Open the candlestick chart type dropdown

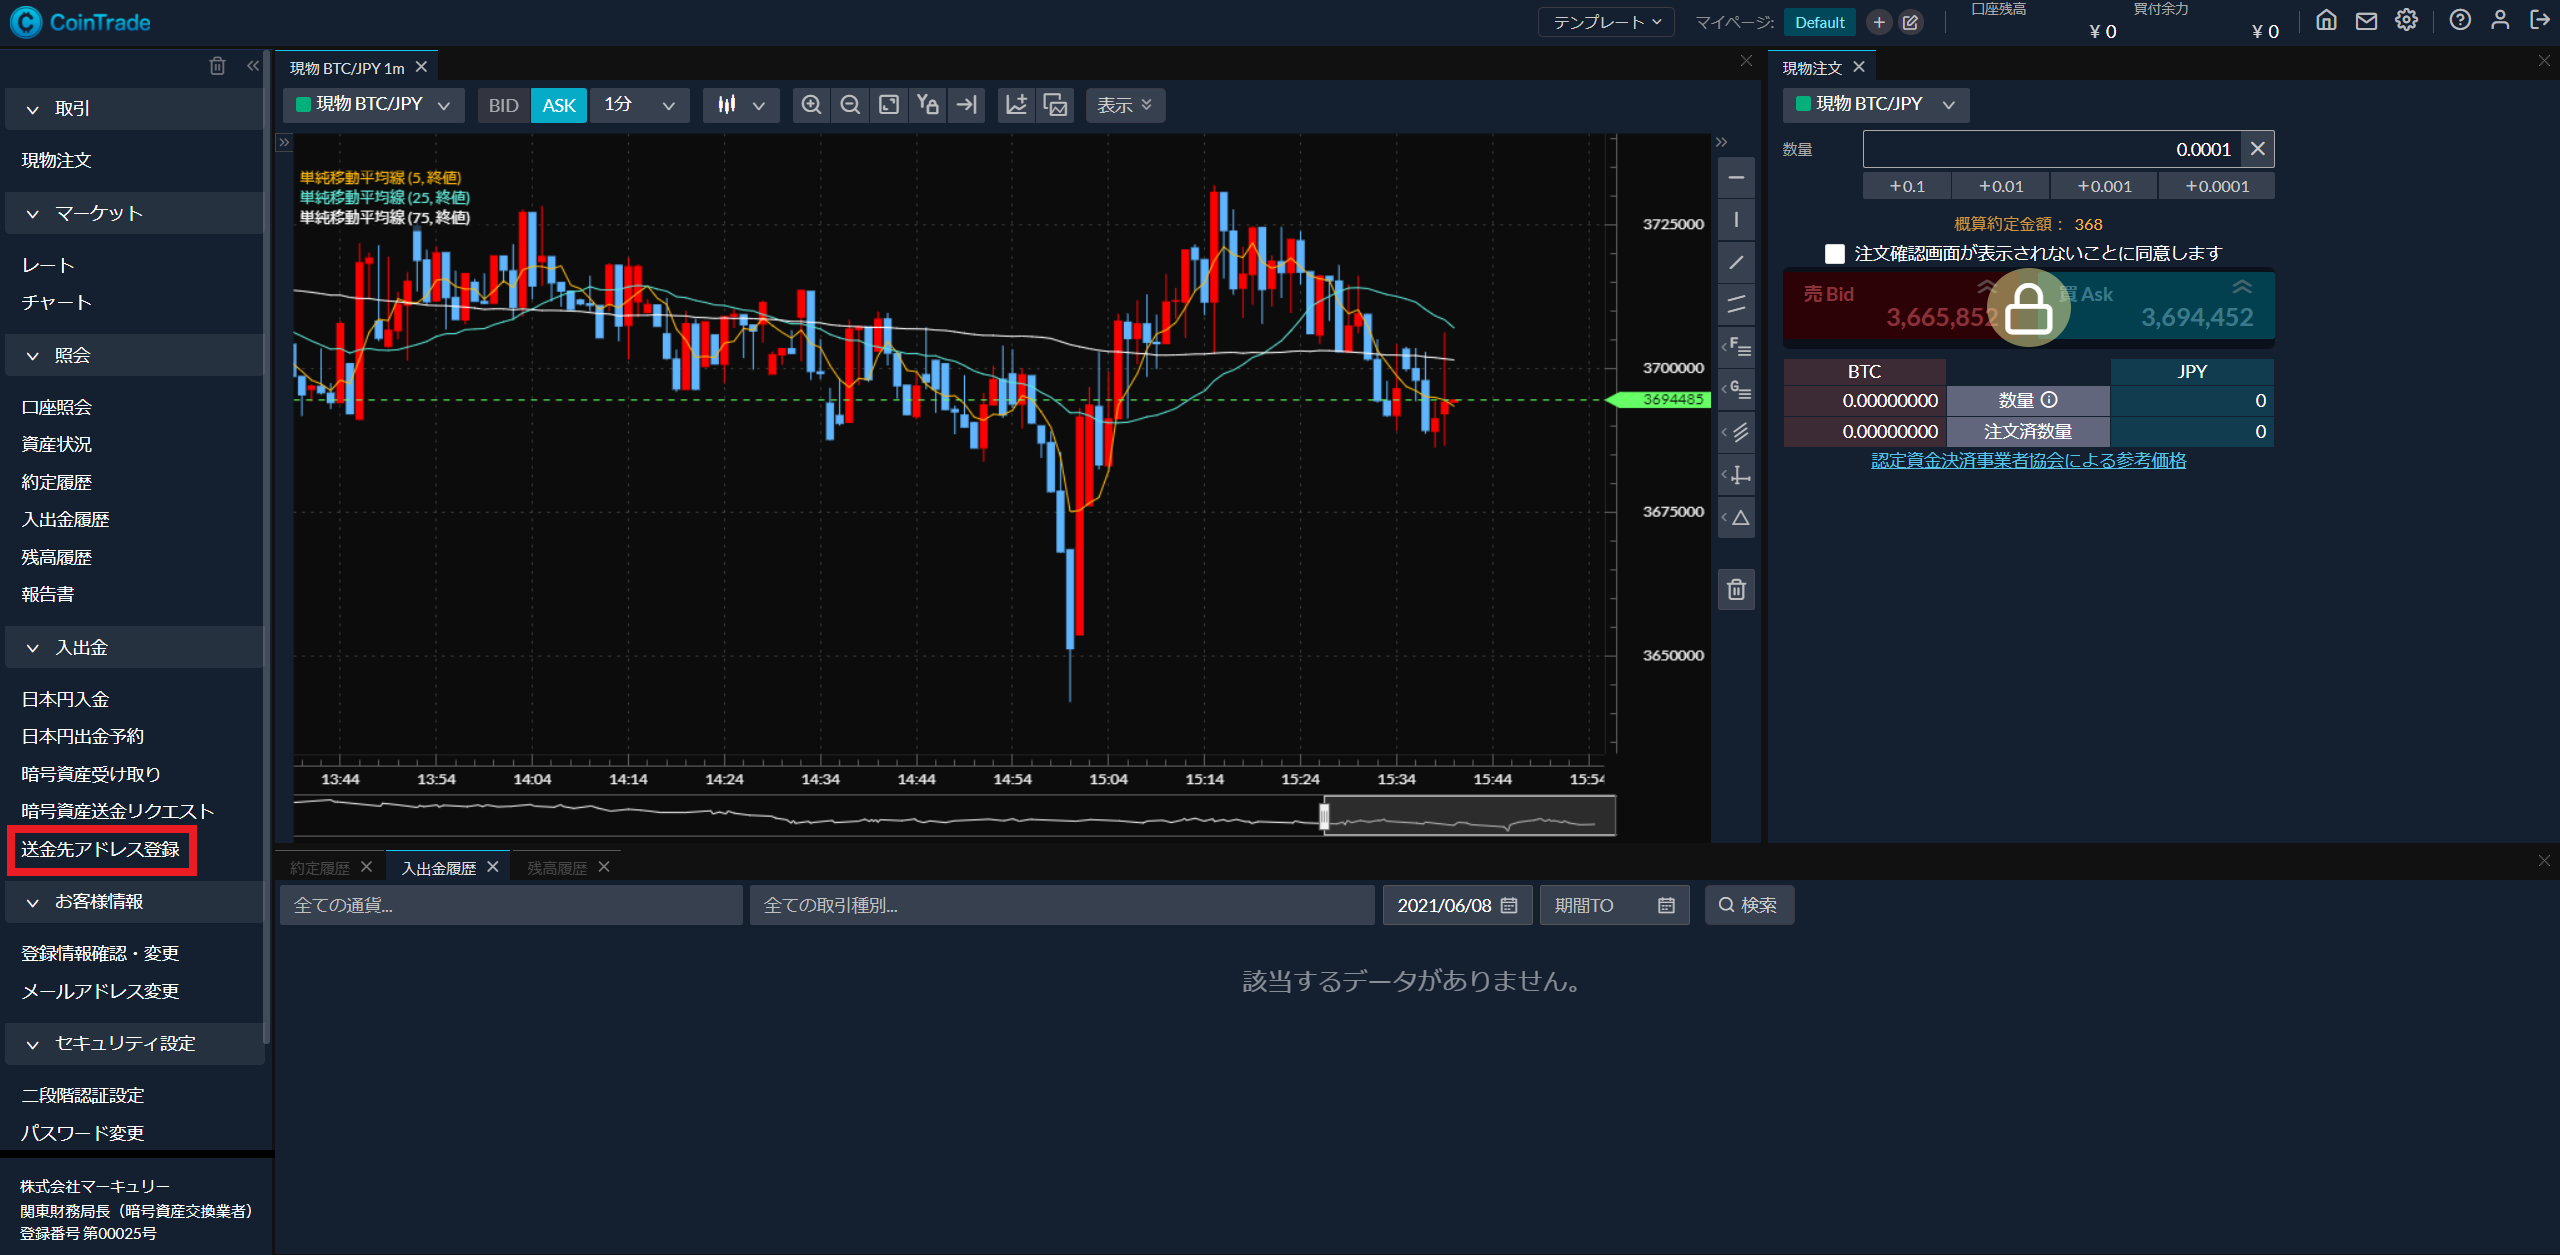[x=741, y=105]
